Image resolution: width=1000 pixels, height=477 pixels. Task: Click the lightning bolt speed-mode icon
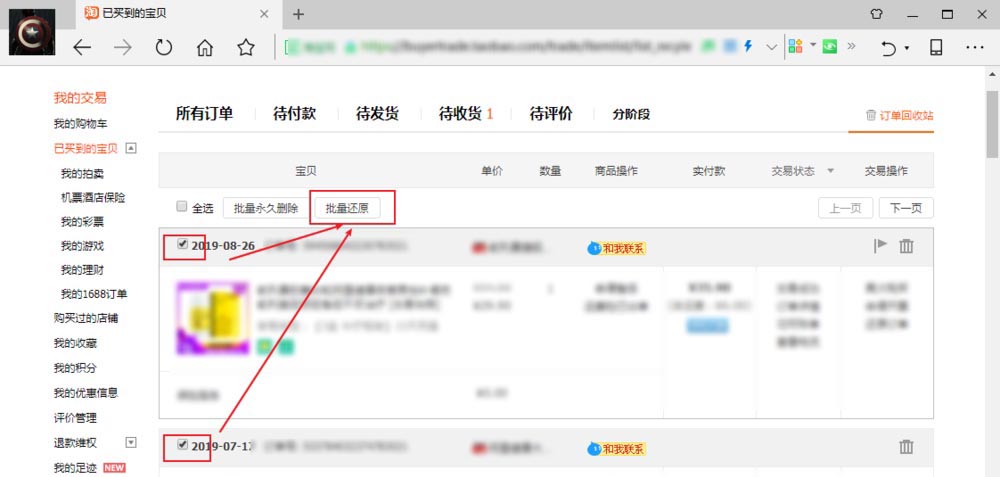point(749,47)
